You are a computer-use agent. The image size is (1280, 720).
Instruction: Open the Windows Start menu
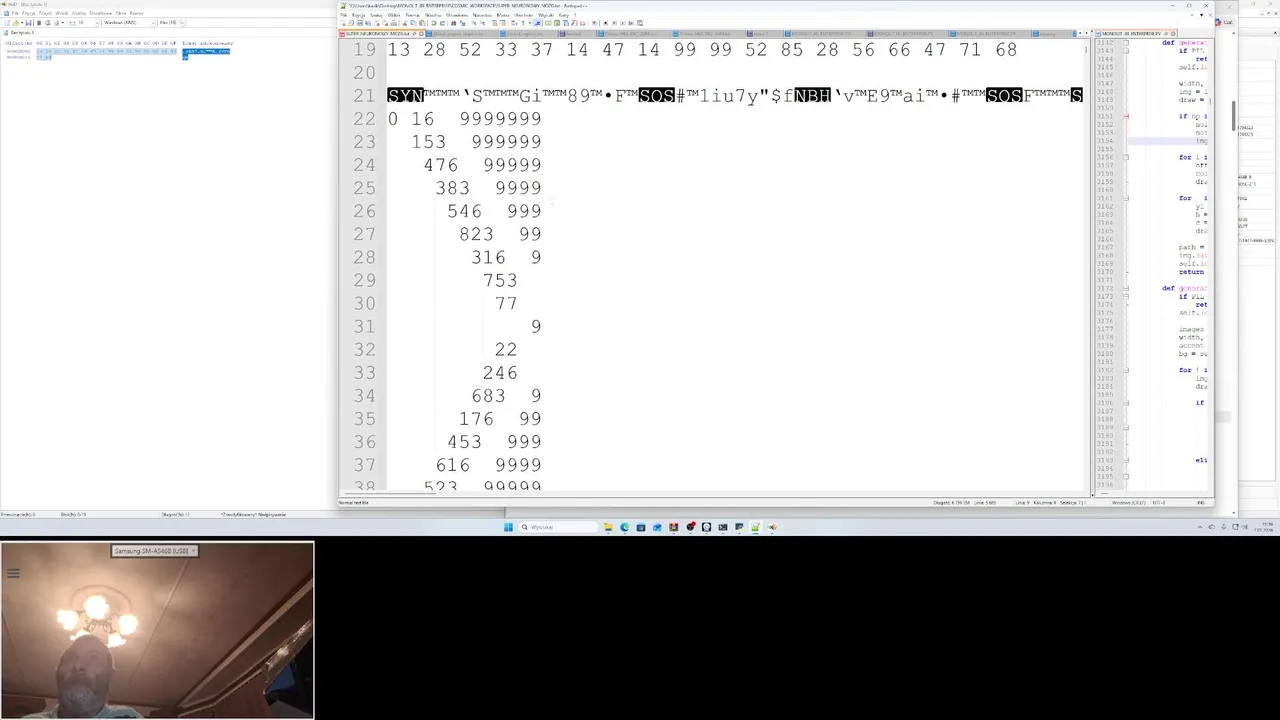point(508,527)
